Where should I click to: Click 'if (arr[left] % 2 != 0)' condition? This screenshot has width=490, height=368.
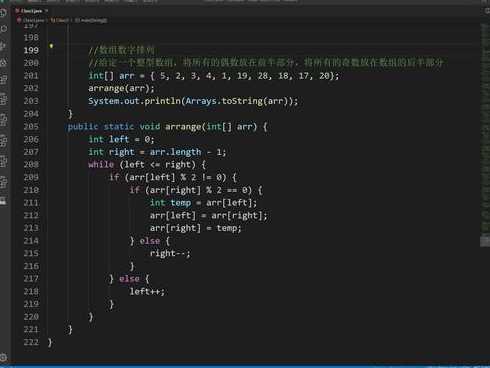(x=173, y=177)
